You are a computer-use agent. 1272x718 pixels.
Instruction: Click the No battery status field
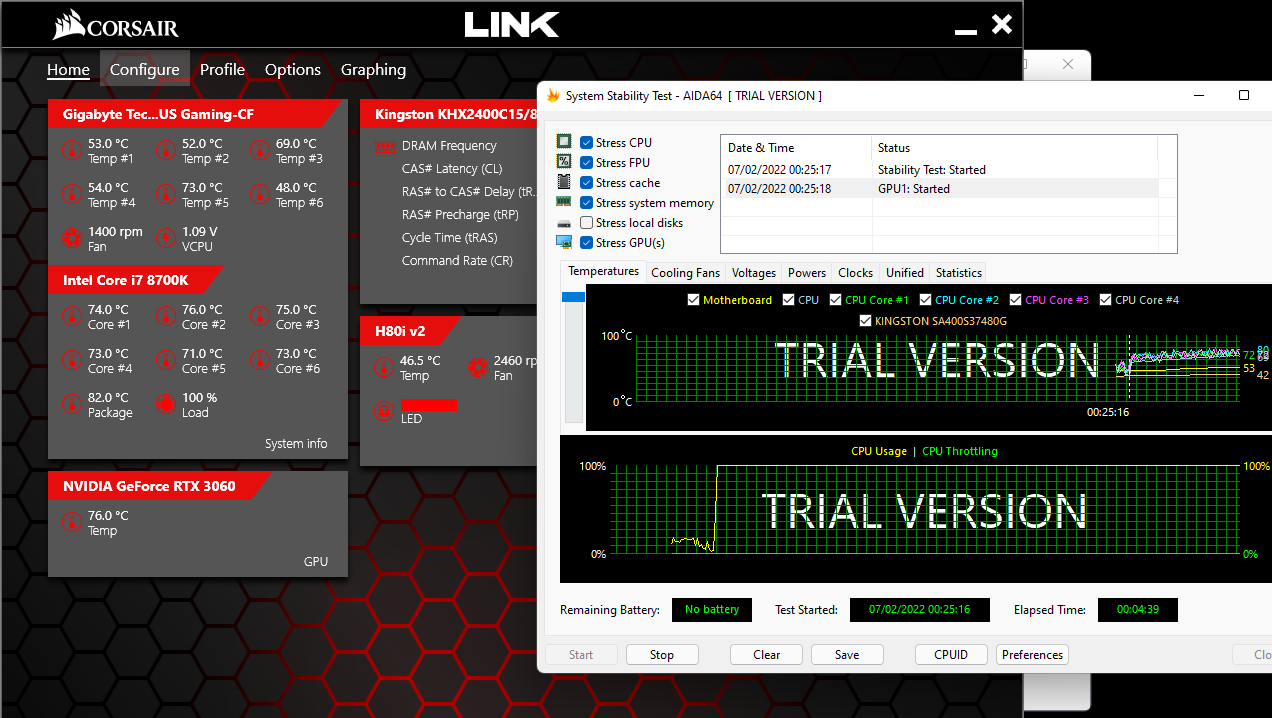tap(712, 610)
